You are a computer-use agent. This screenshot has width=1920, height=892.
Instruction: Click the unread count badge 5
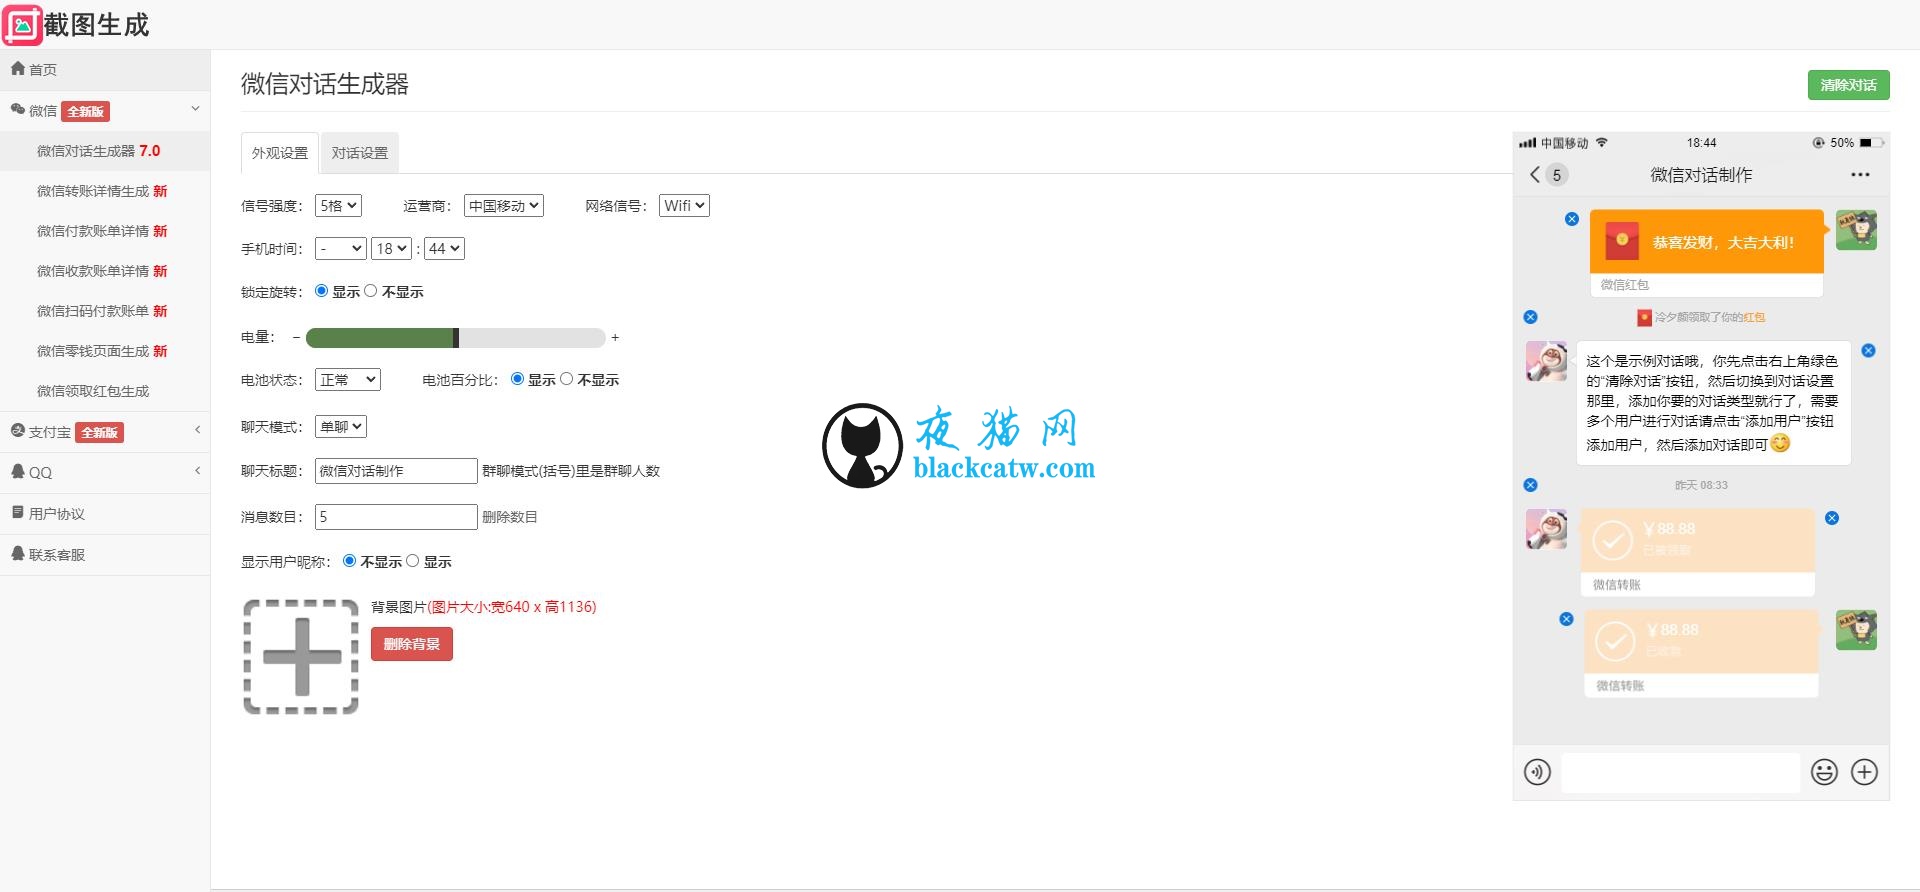click(1556, 175)
